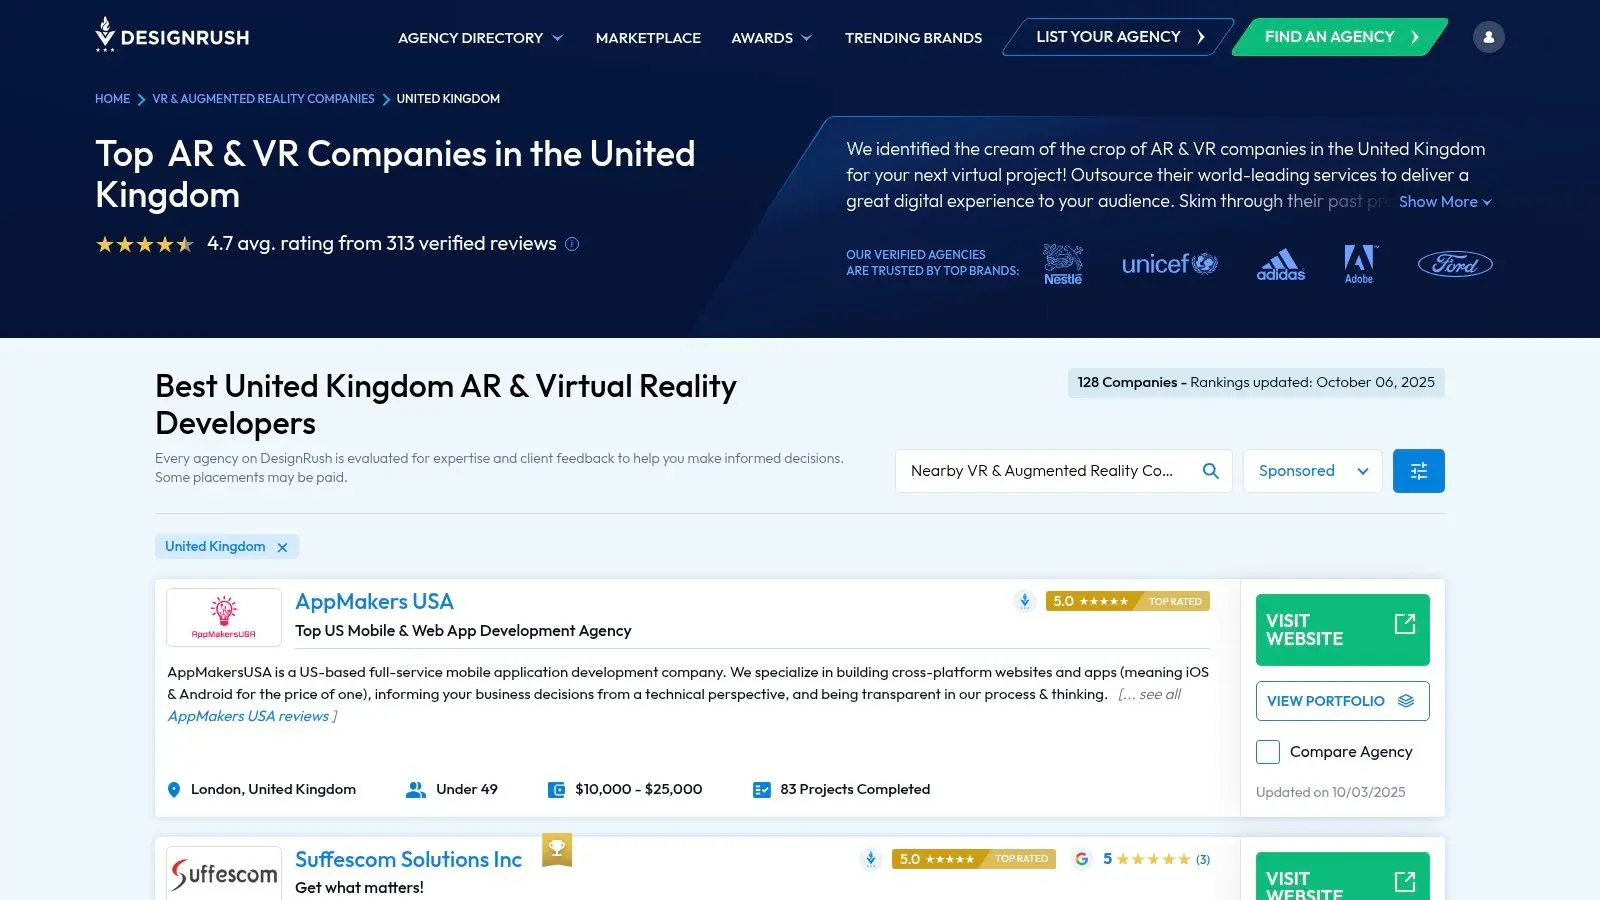1600x900 pixels.
Task: Click the layers icon inside View Portfolio
Action: (x=1407, y=700)
